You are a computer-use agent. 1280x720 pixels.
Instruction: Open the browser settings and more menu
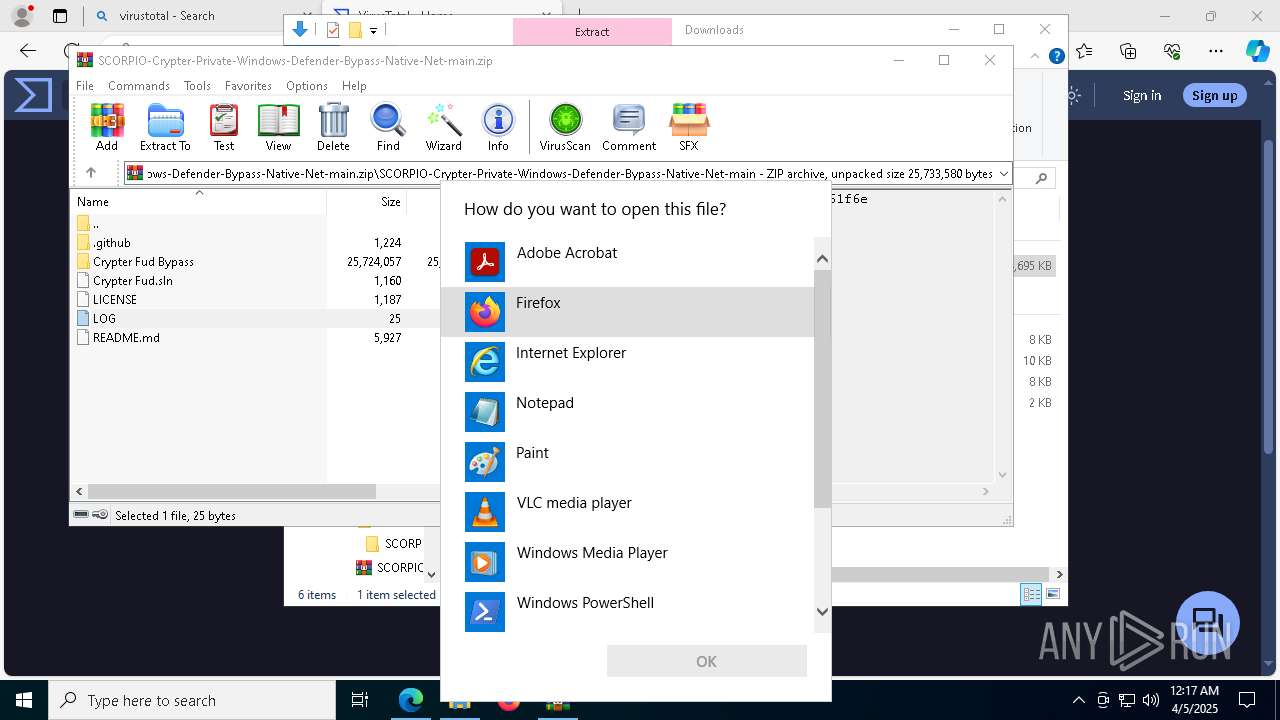(x=1216, y=51)
